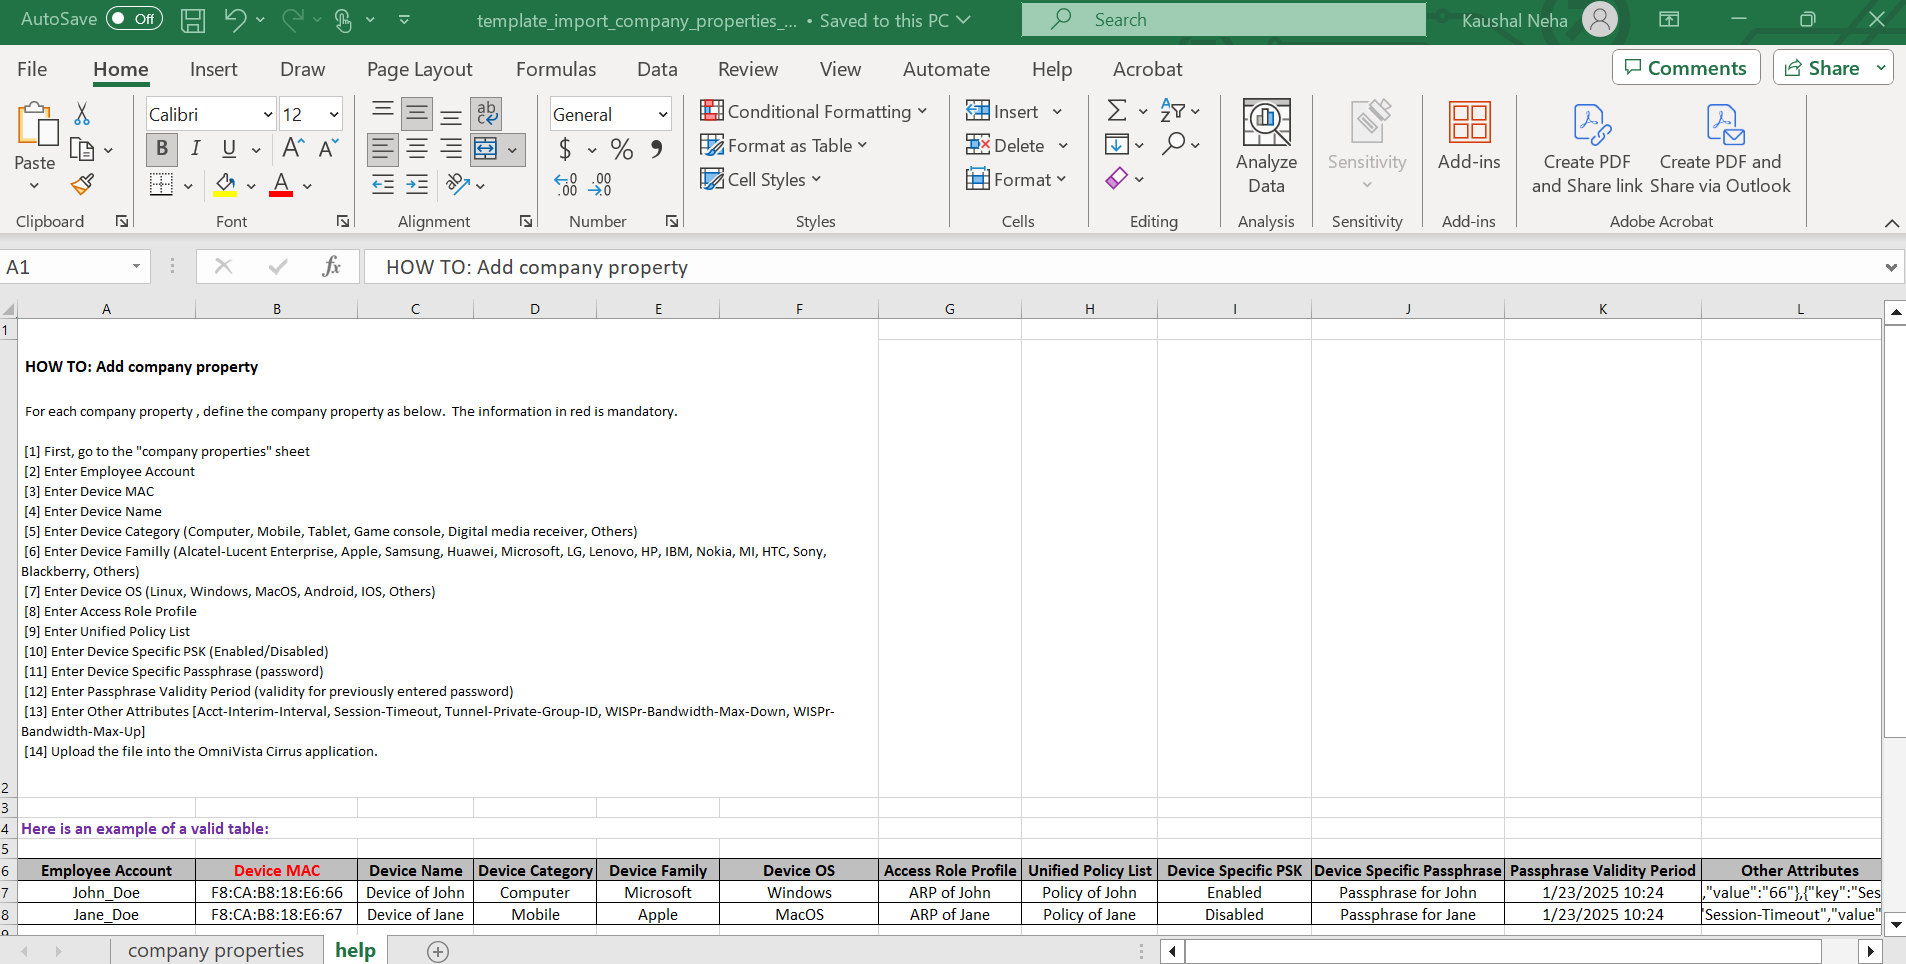Viewport: 1906px width, 964px height.
Task: Toggle Wrap Text alignment
Action: [x=487, y=113]
